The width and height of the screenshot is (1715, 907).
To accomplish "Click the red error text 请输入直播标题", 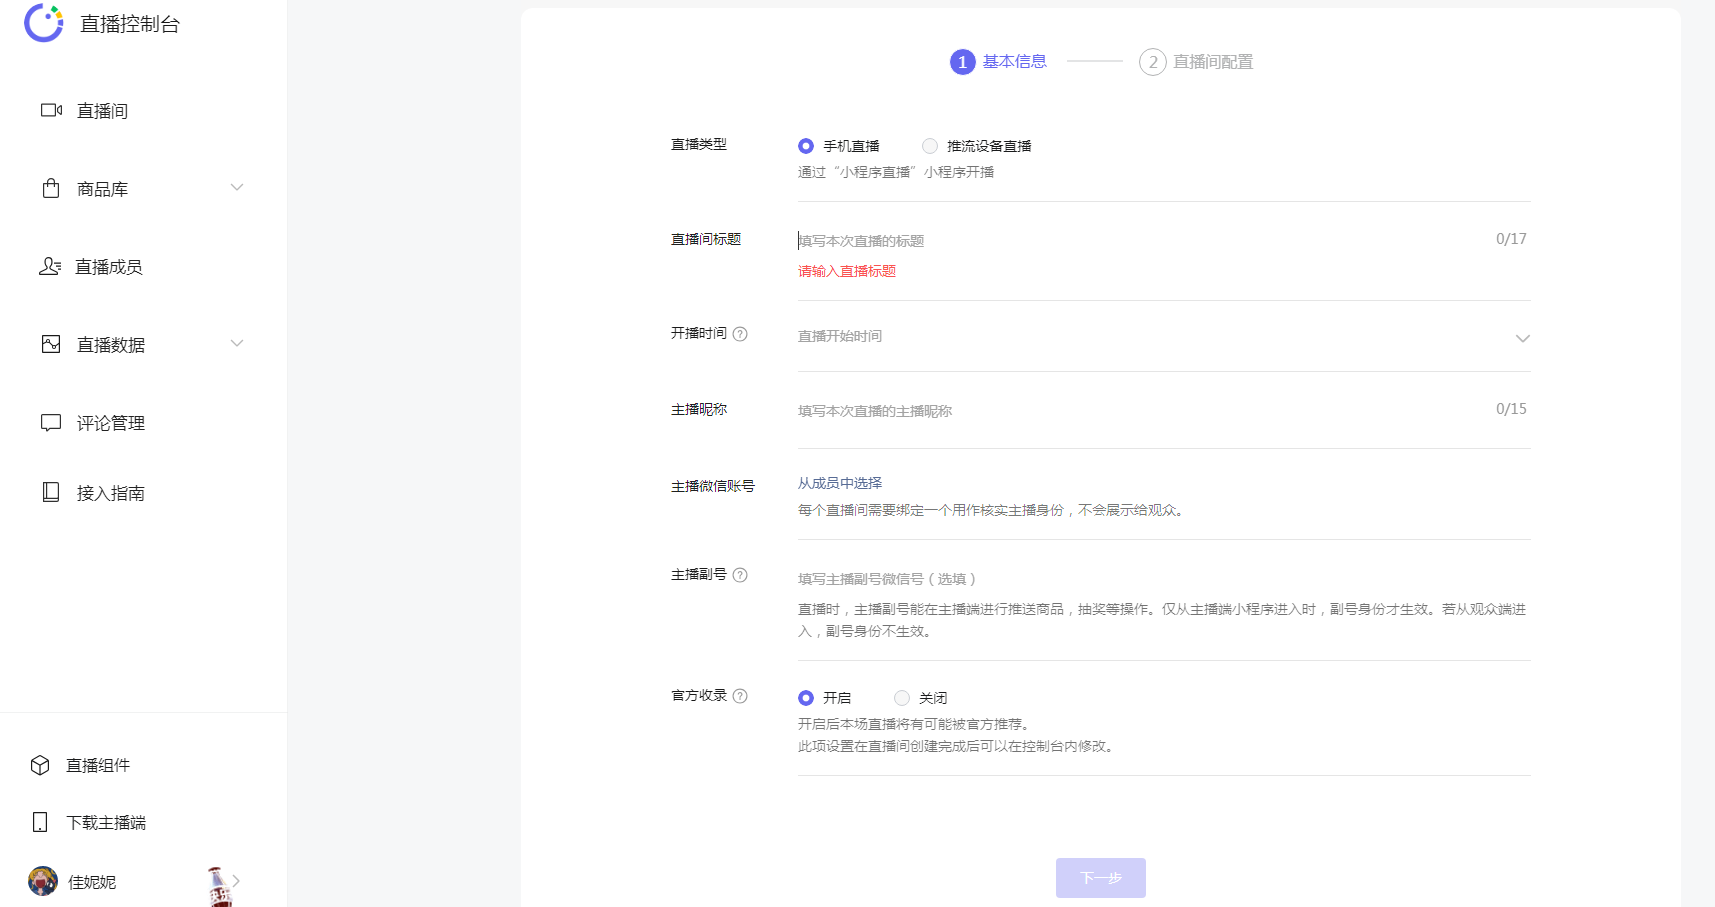I will [x=847, y=271].
